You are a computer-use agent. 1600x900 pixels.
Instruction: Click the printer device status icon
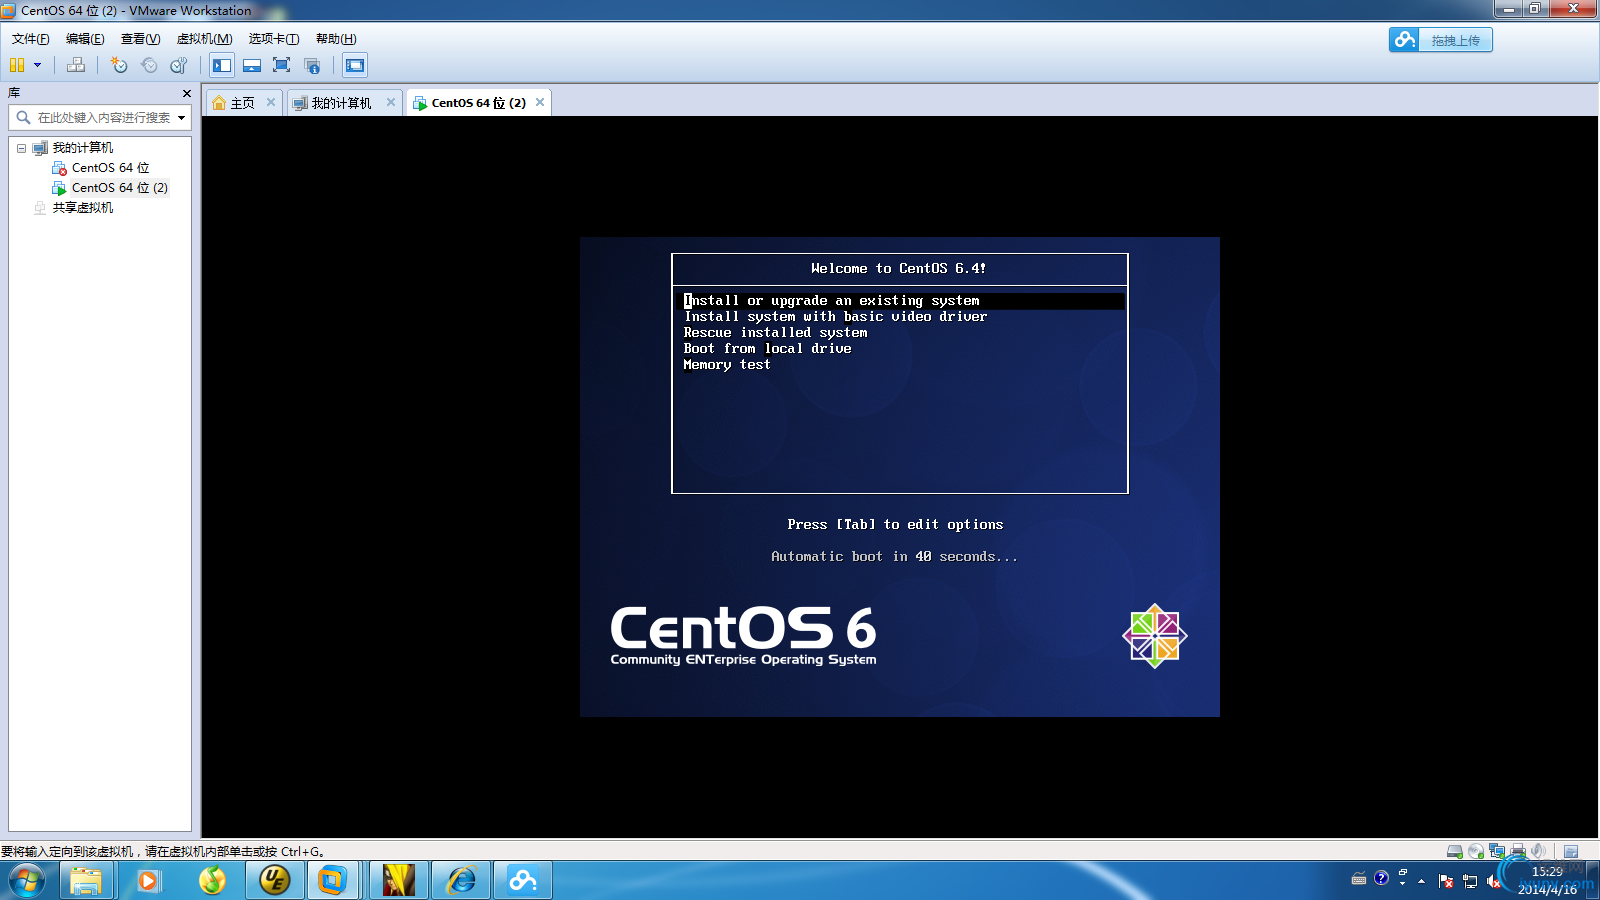click(1518, 851)
